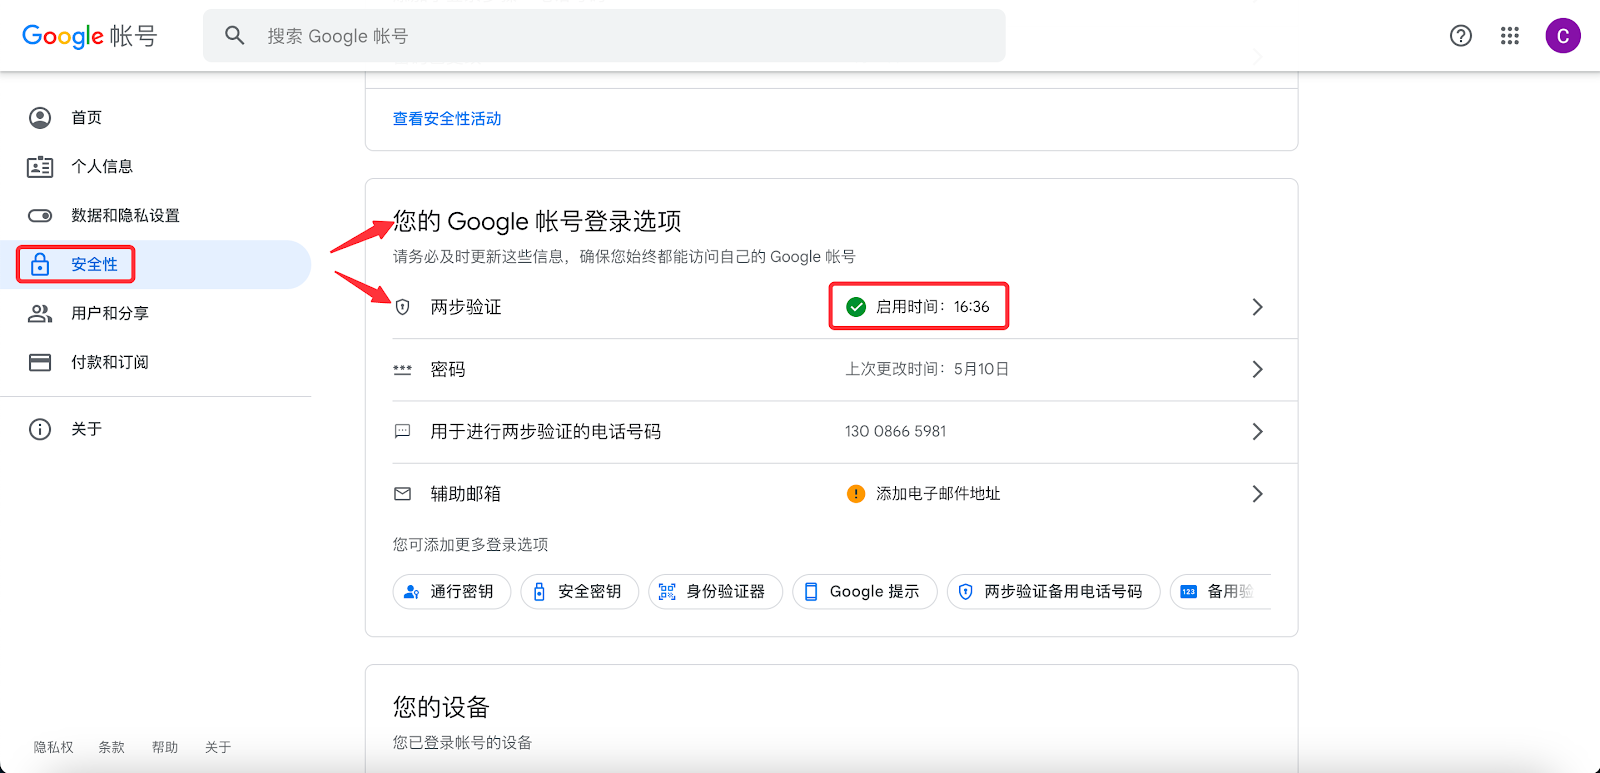1600x773 pixels.
Task: Add the Google 提示 login option
Action: click(865, 592)
